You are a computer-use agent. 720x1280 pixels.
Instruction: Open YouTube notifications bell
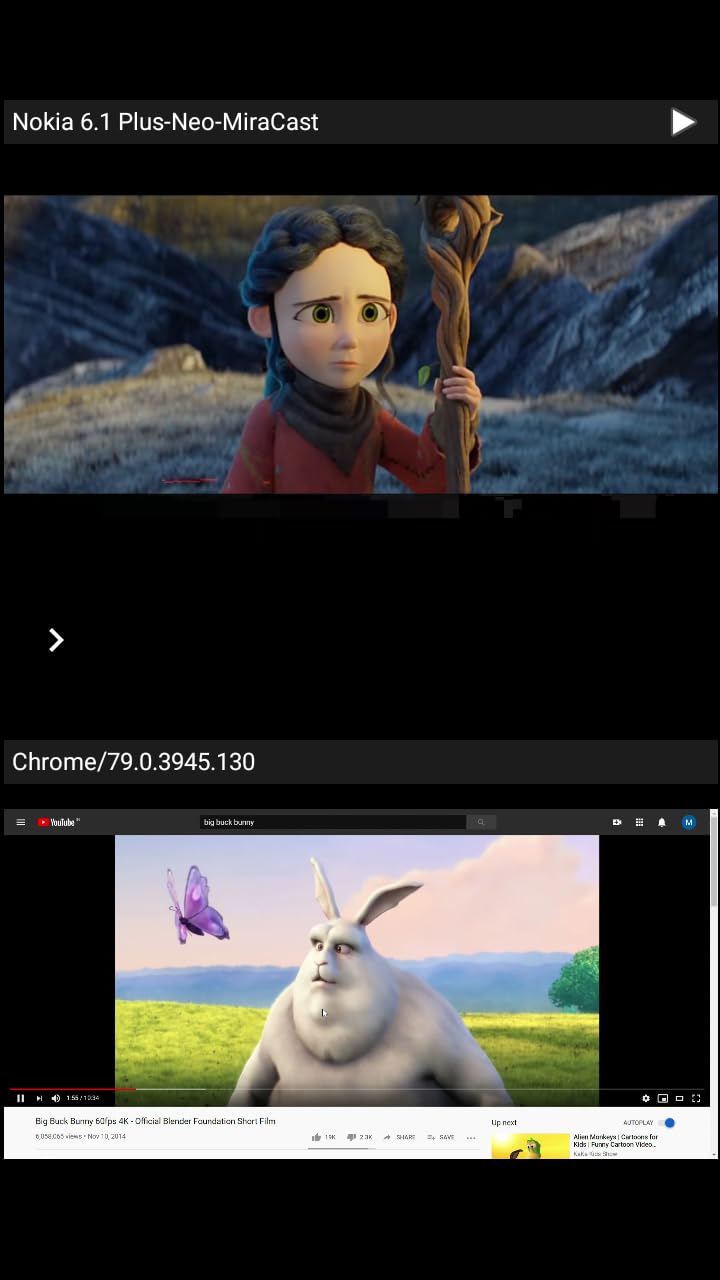pyautogui.click(x=661, y=822)
